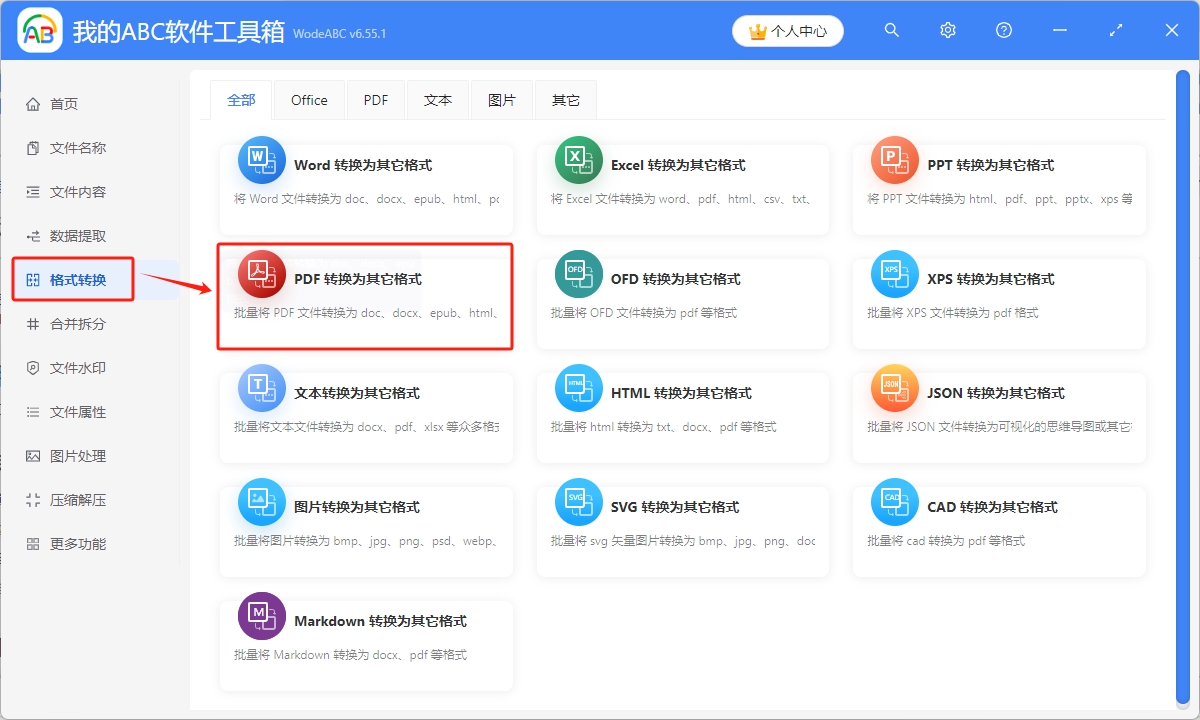The width and height of the screenshot is (1200, 720).
Task: Open the search magnifier in title bar
Action: click(x=892, y=31)
